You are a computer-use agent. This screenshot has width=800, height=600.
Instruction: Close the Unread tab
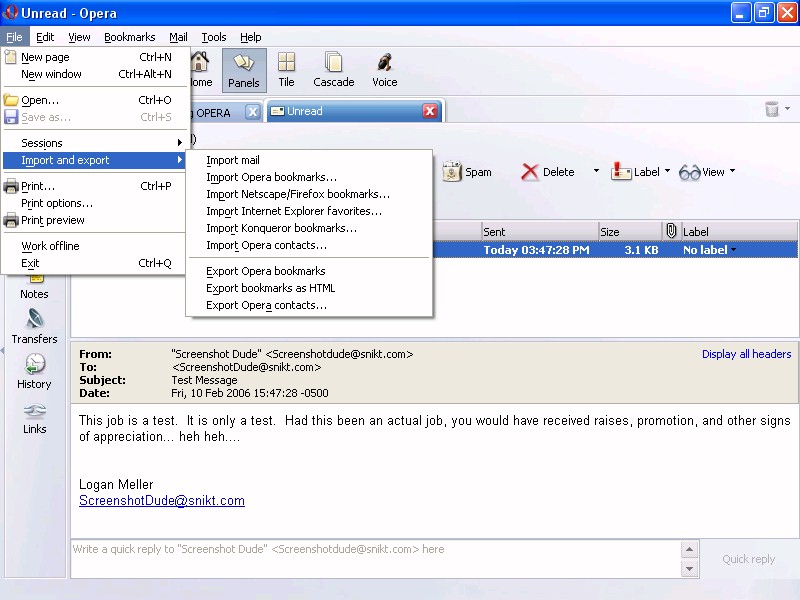click(x=430, y=111)
